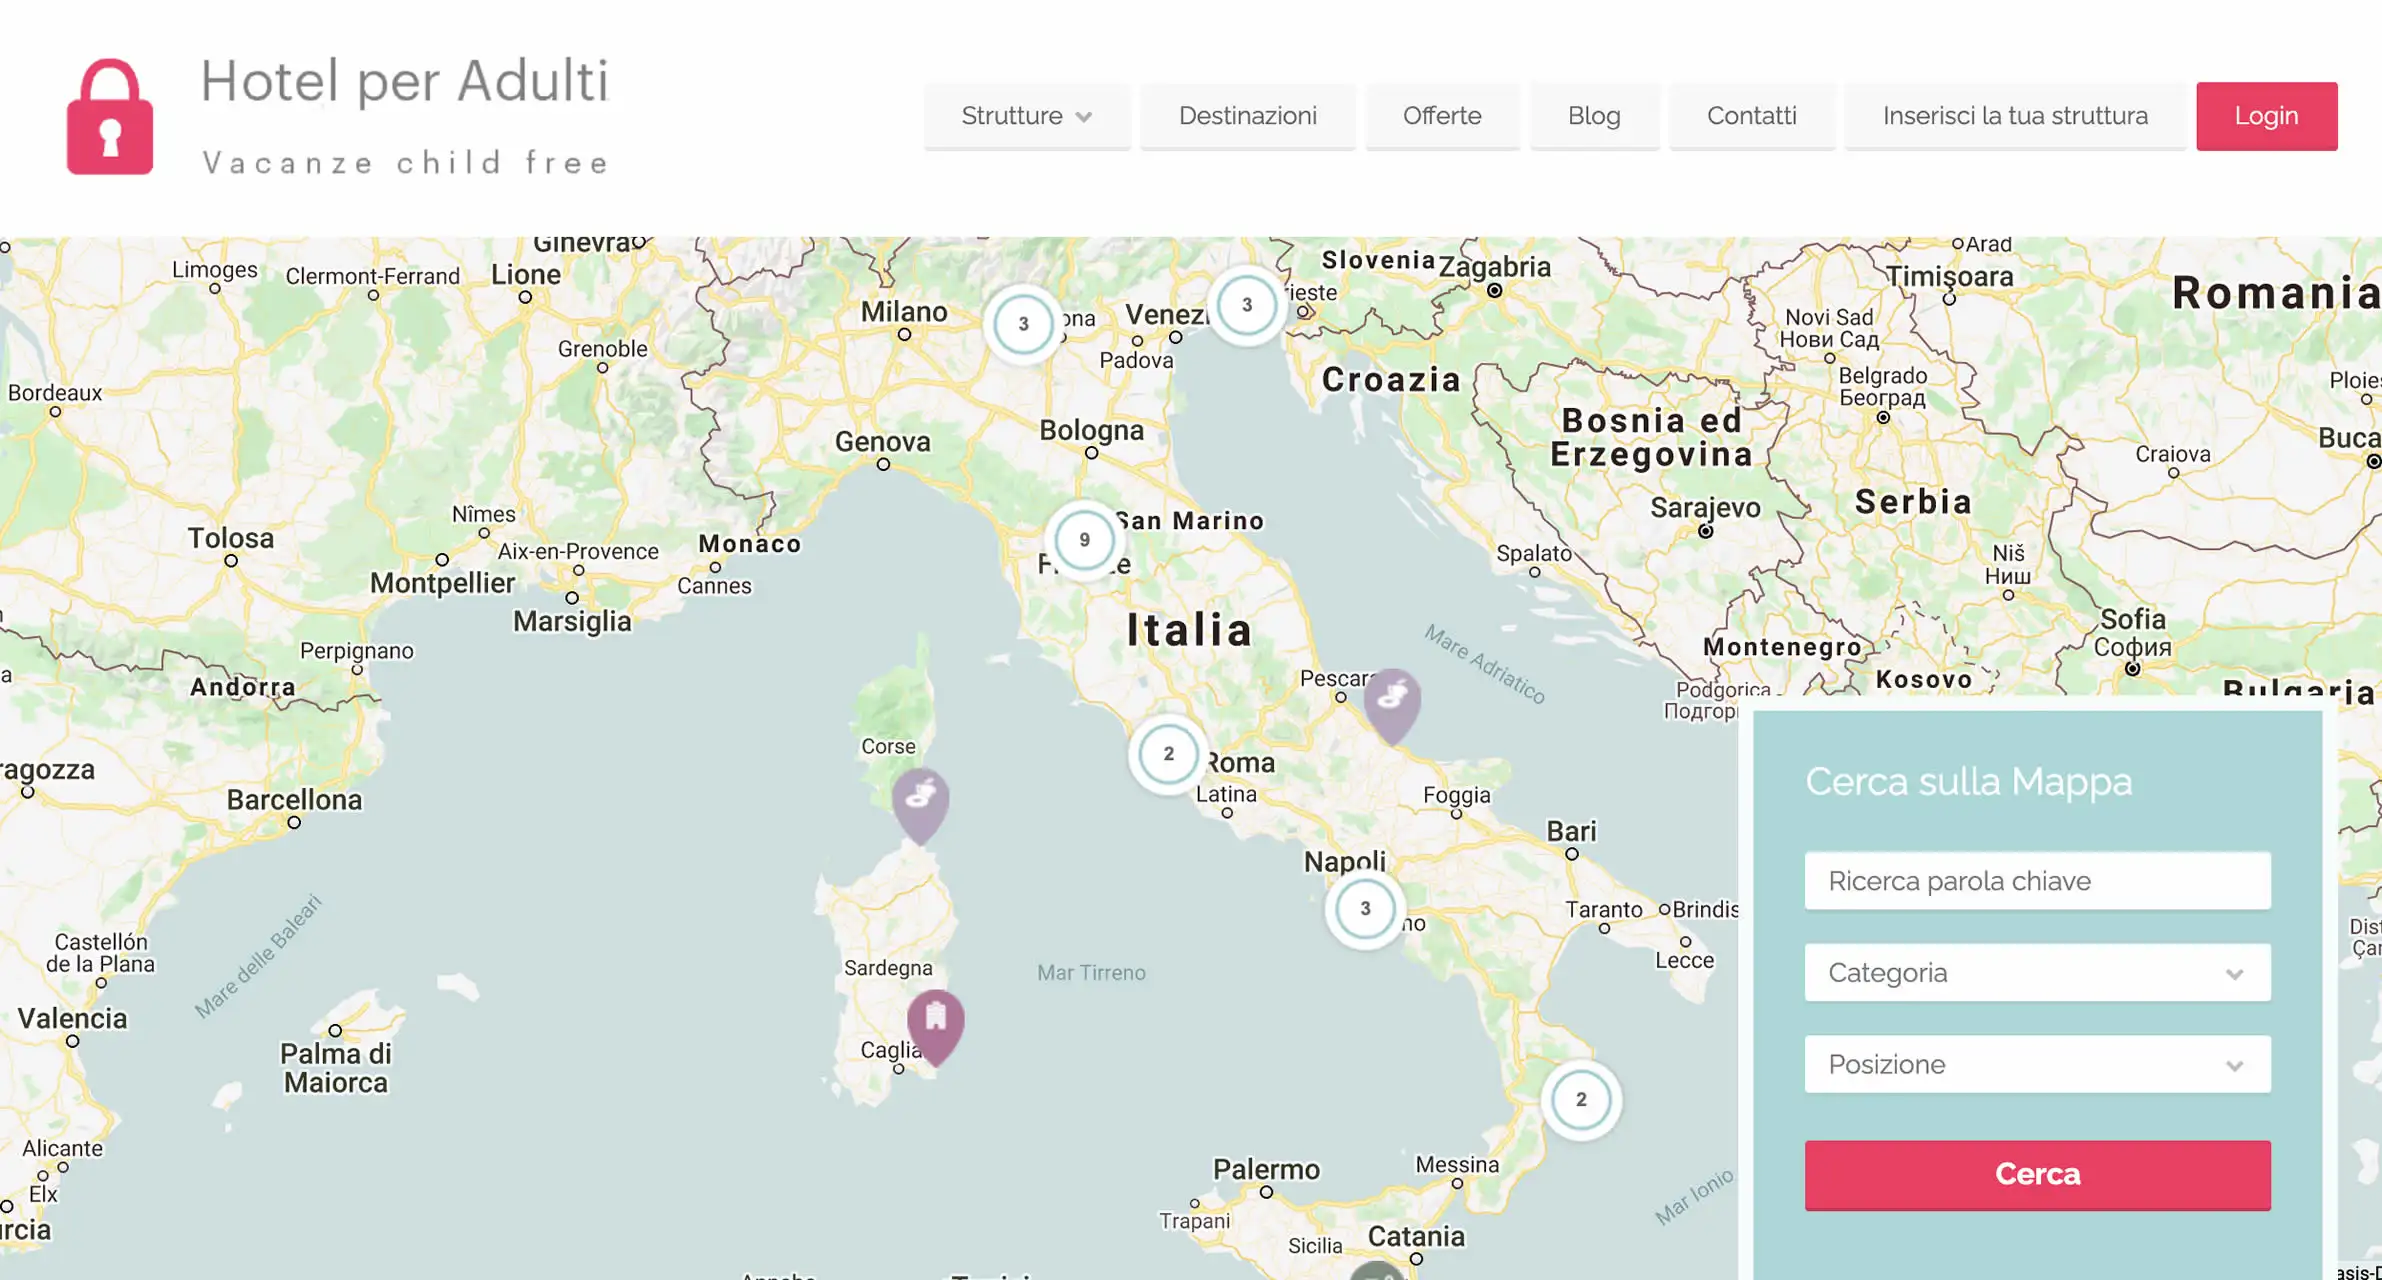This screenshot has width=2382, height=1280.
Task: Click the Barcellona label on the map
Action: coord(294,800)
